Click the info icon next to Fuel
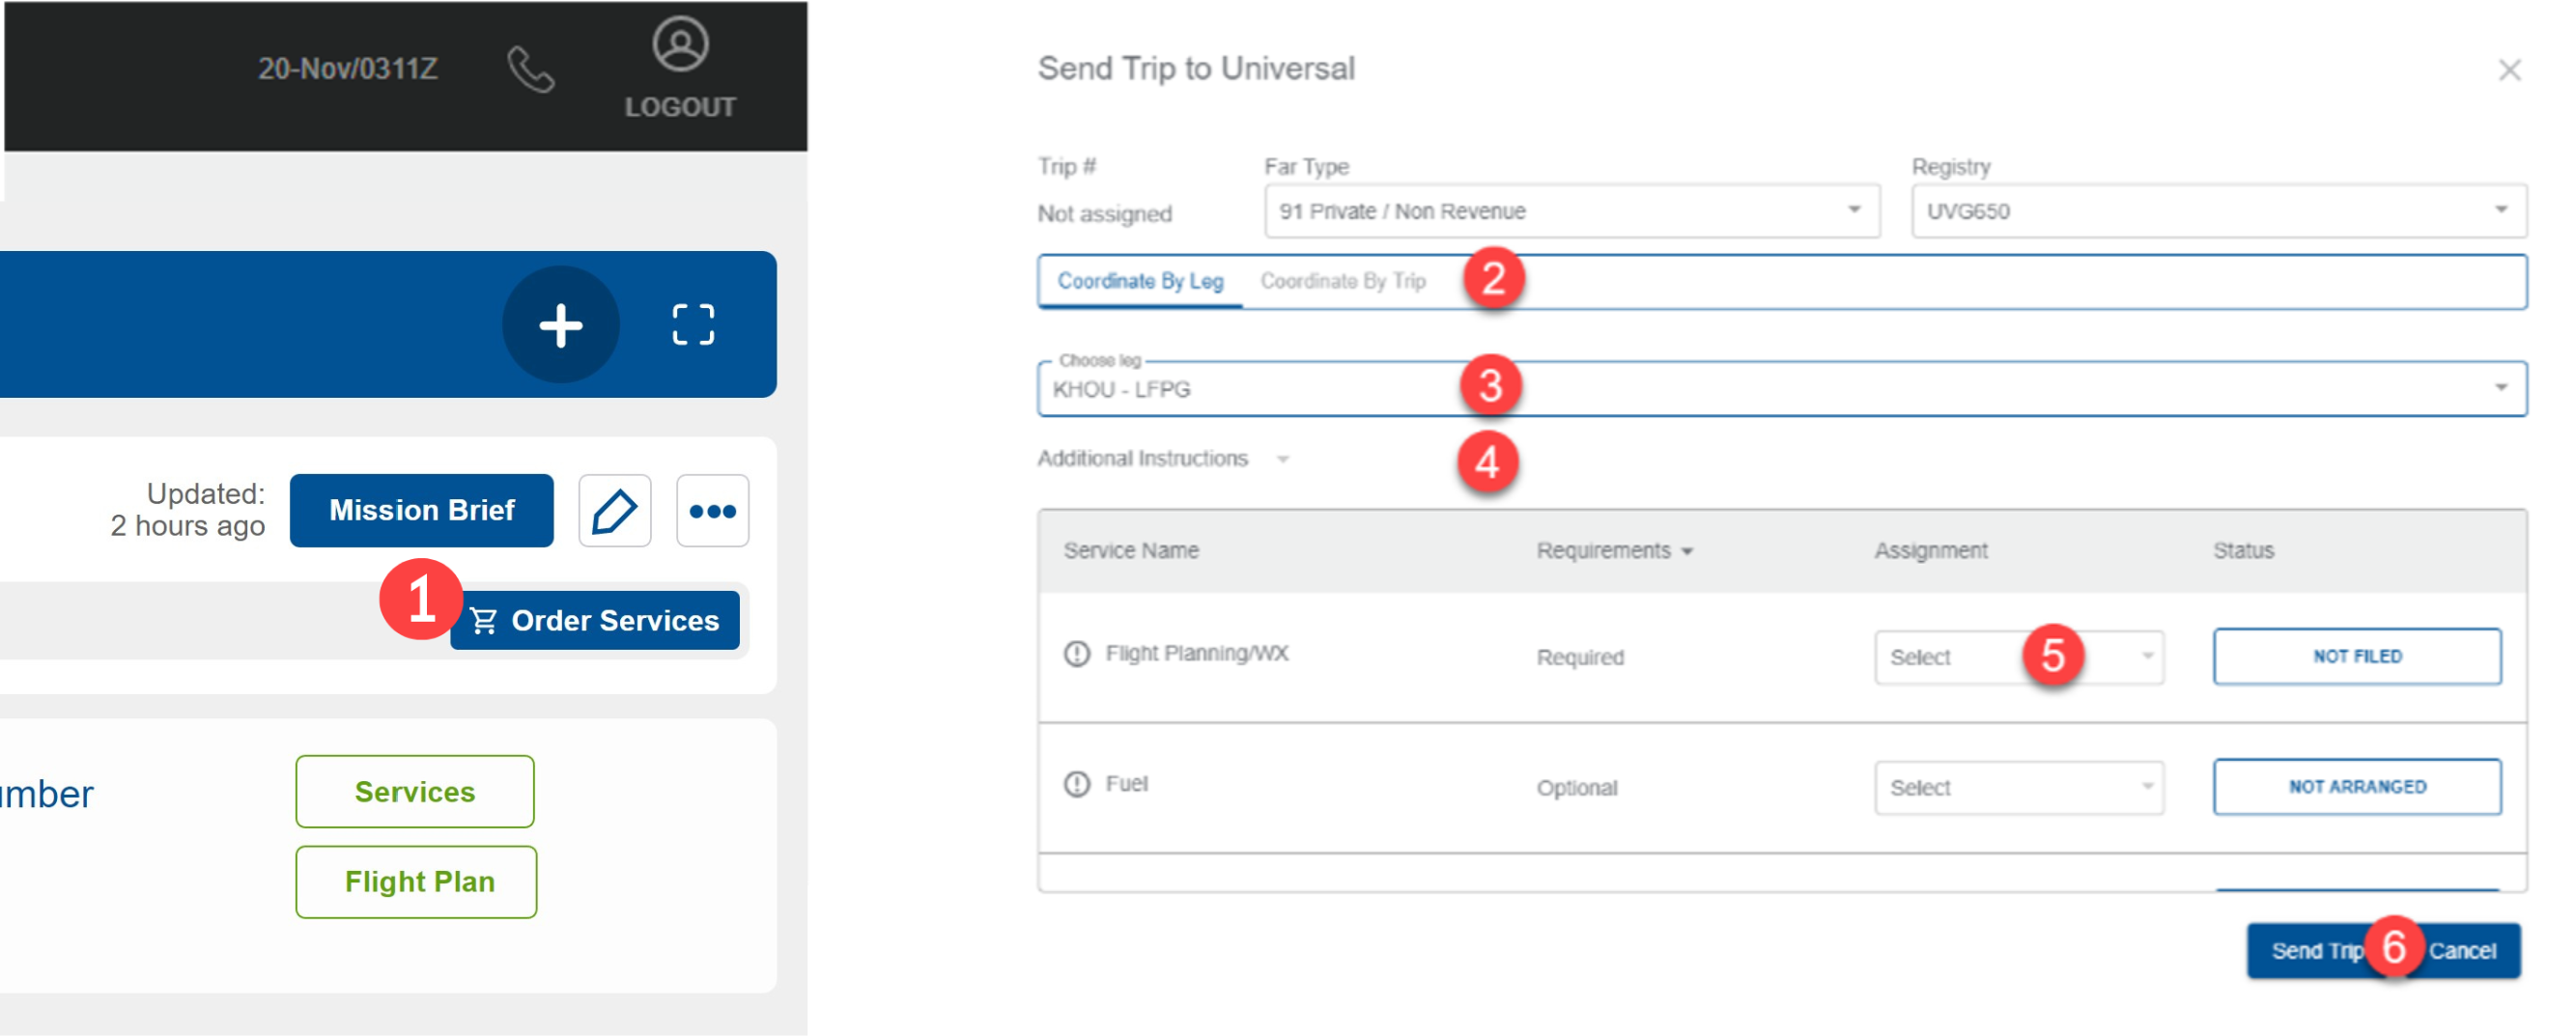The width and height of the screenshot is (2576, 1036). coord(1076,784)
